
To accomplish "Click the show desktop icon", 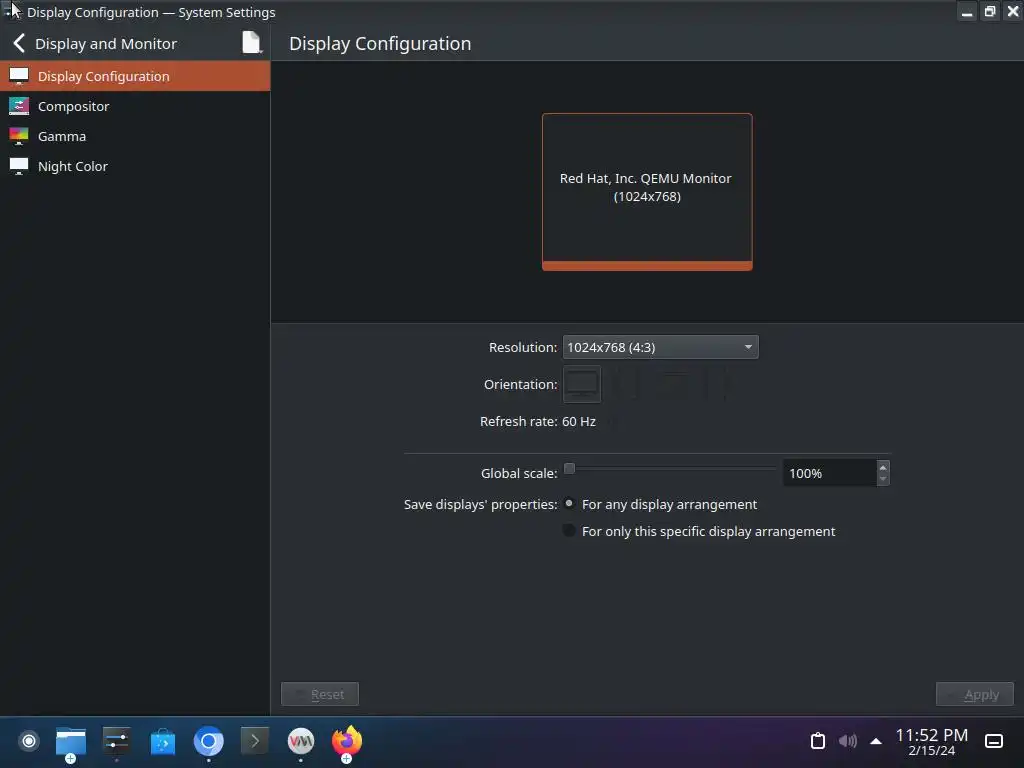I will click(994, 741).
